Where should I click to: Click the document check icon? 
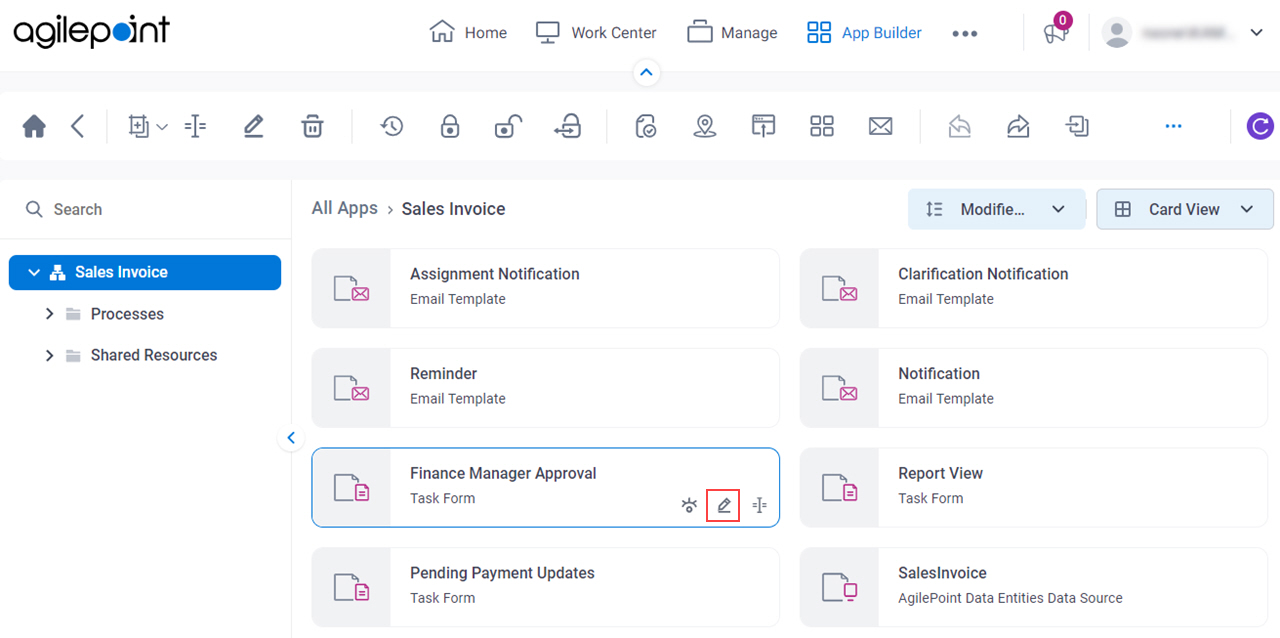(x=646, y=126)
